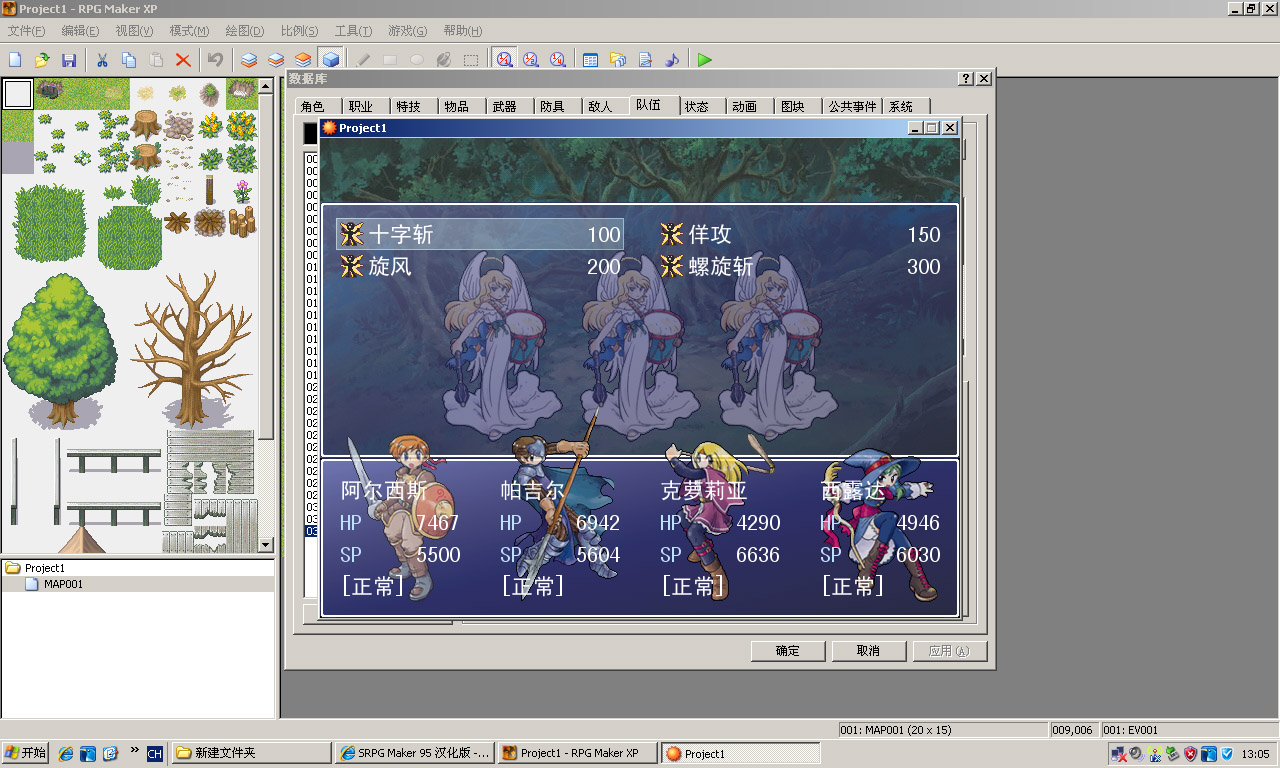Cancel the database dialog with 取消

(869, 651)
